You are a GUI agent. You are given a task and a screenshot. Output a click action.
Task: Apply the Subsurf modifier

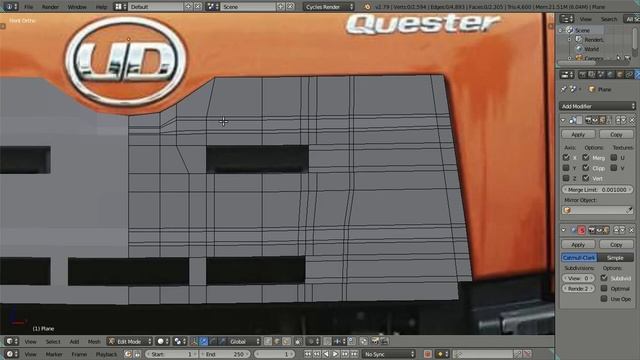pyautogui.click(x=578, y=244)
